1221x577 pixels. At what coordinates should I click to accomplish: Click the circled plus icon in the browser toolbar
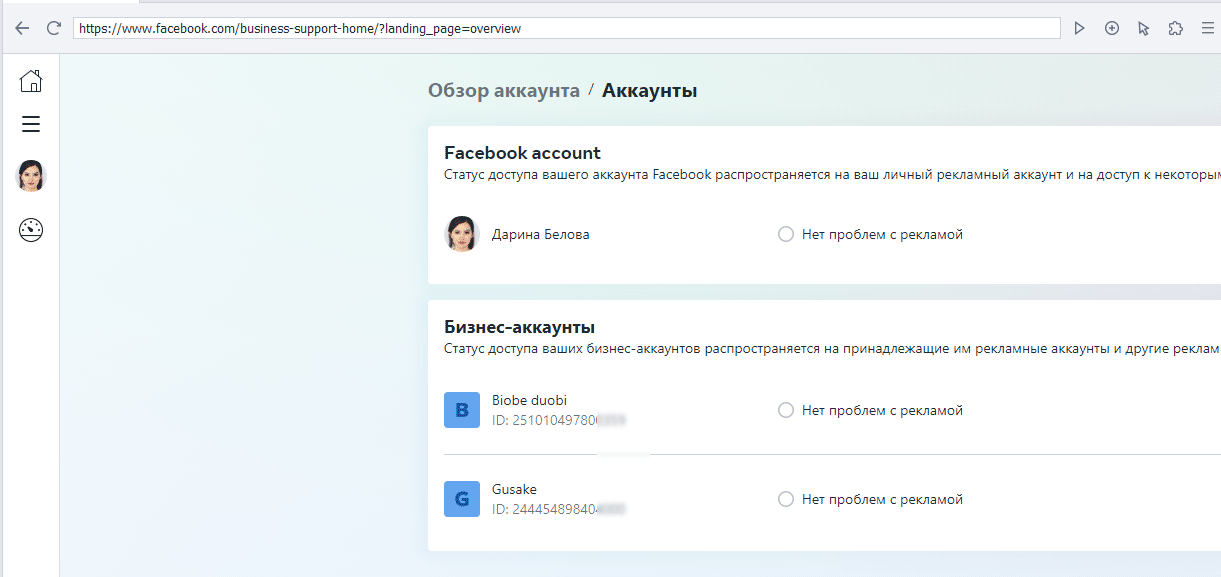(x=1111, y=29)
